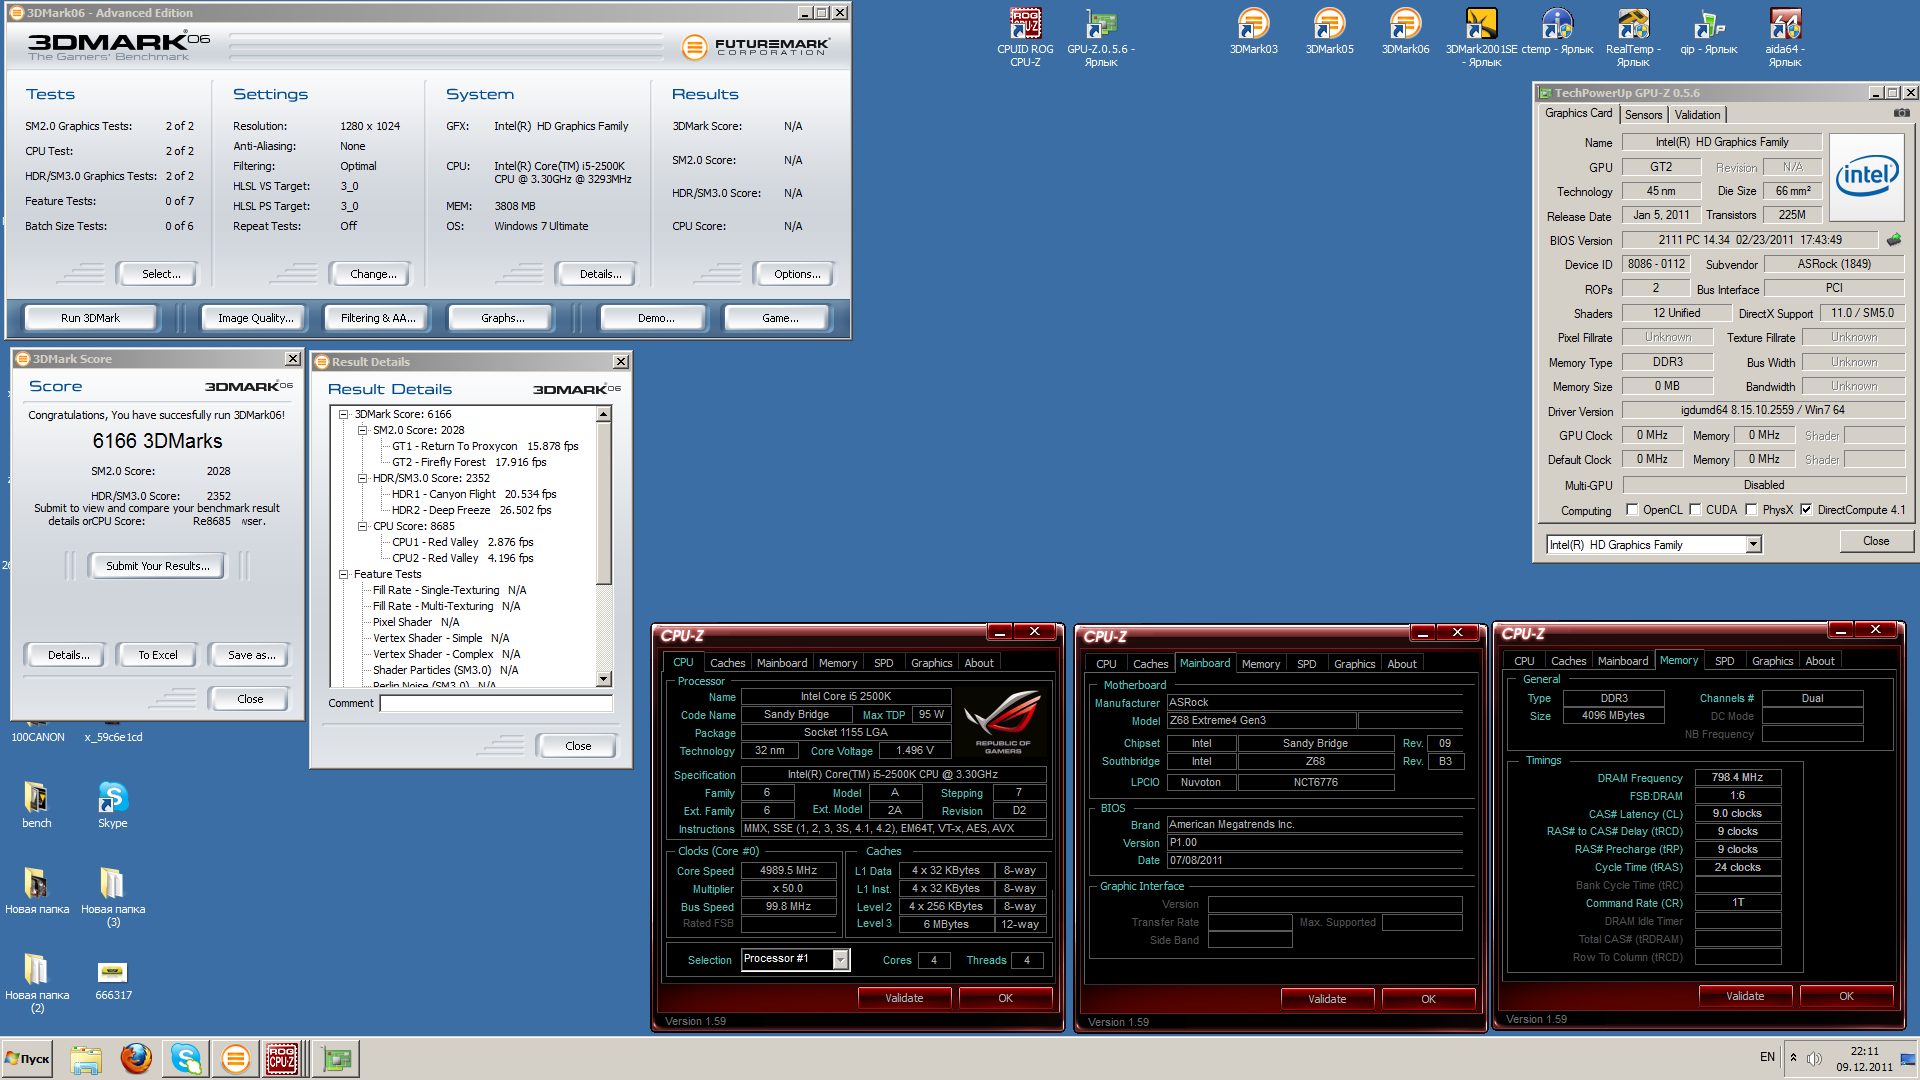
Task: Click Change... settings button
Action: pyautogui.click(x=373, y=274)
